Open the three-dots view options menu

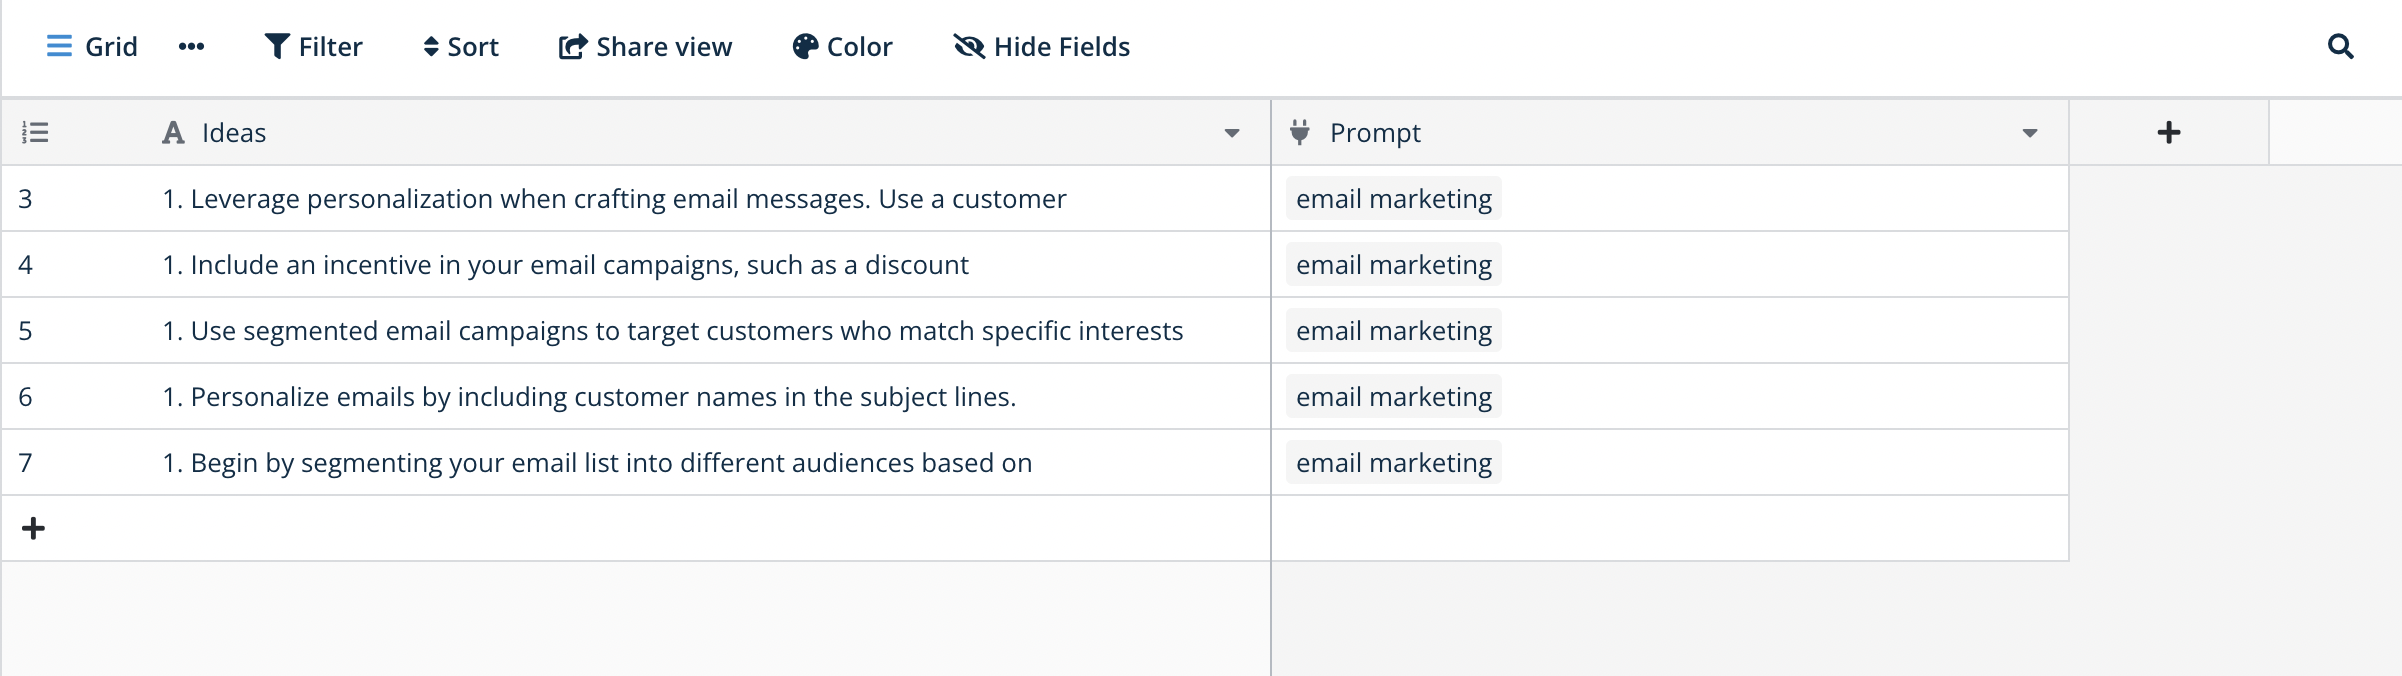coord(191,47)
